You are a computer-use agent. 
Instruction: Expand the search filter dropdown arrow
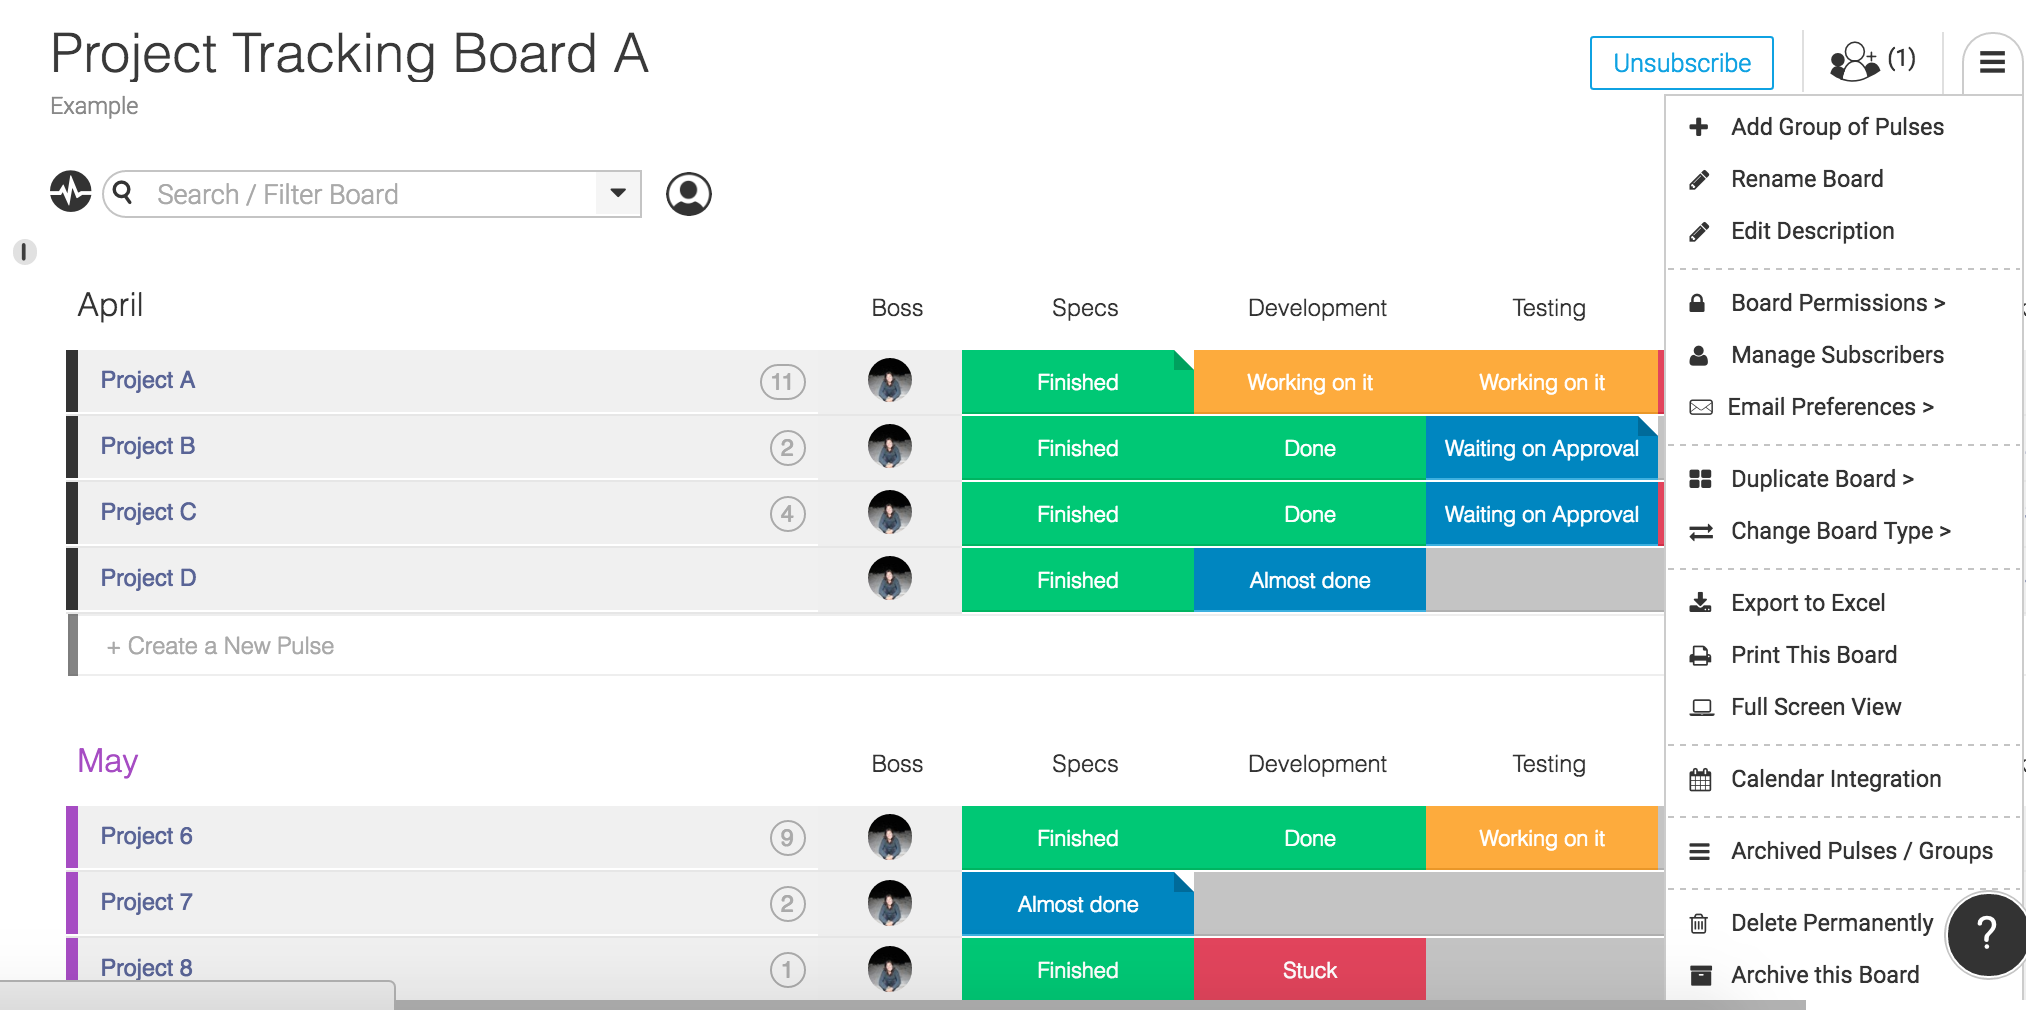tap(618, 193)
